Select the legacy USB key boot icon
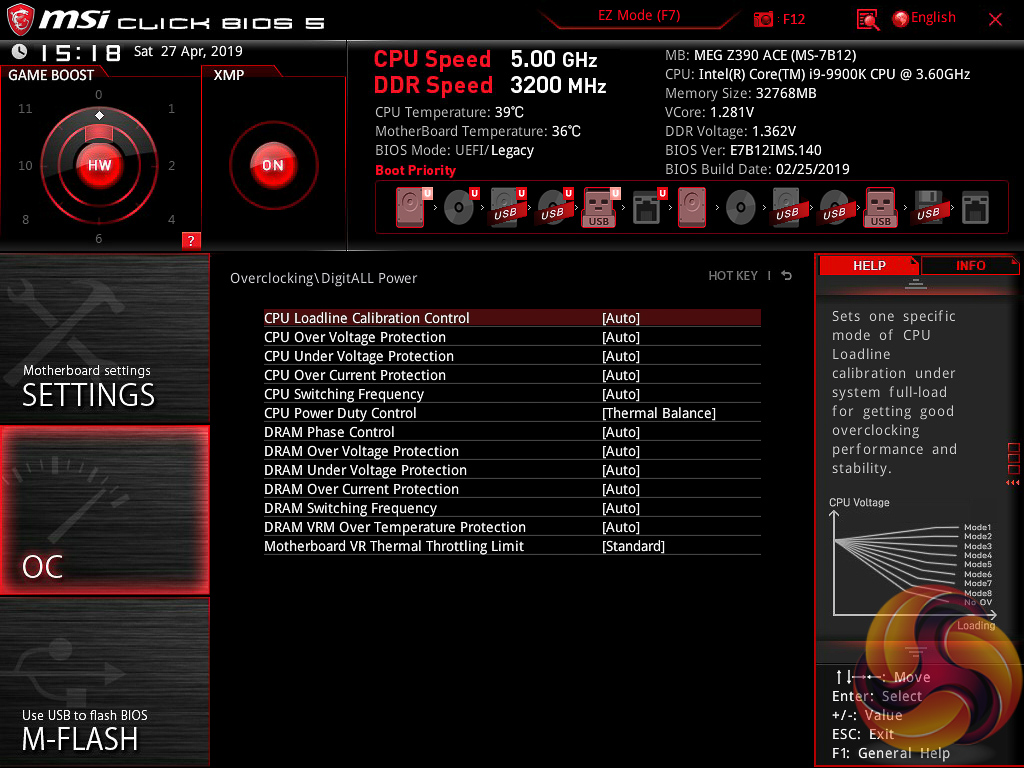 coord(881,207)
